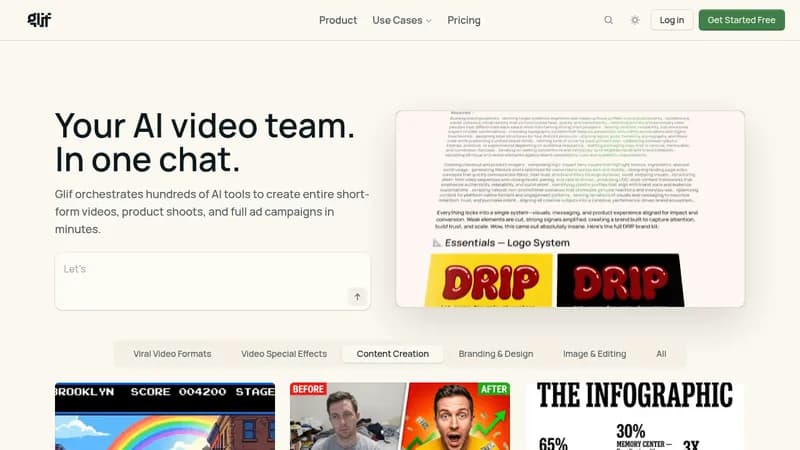
Task: Click the Log in button
Action: tap(671, 20)
